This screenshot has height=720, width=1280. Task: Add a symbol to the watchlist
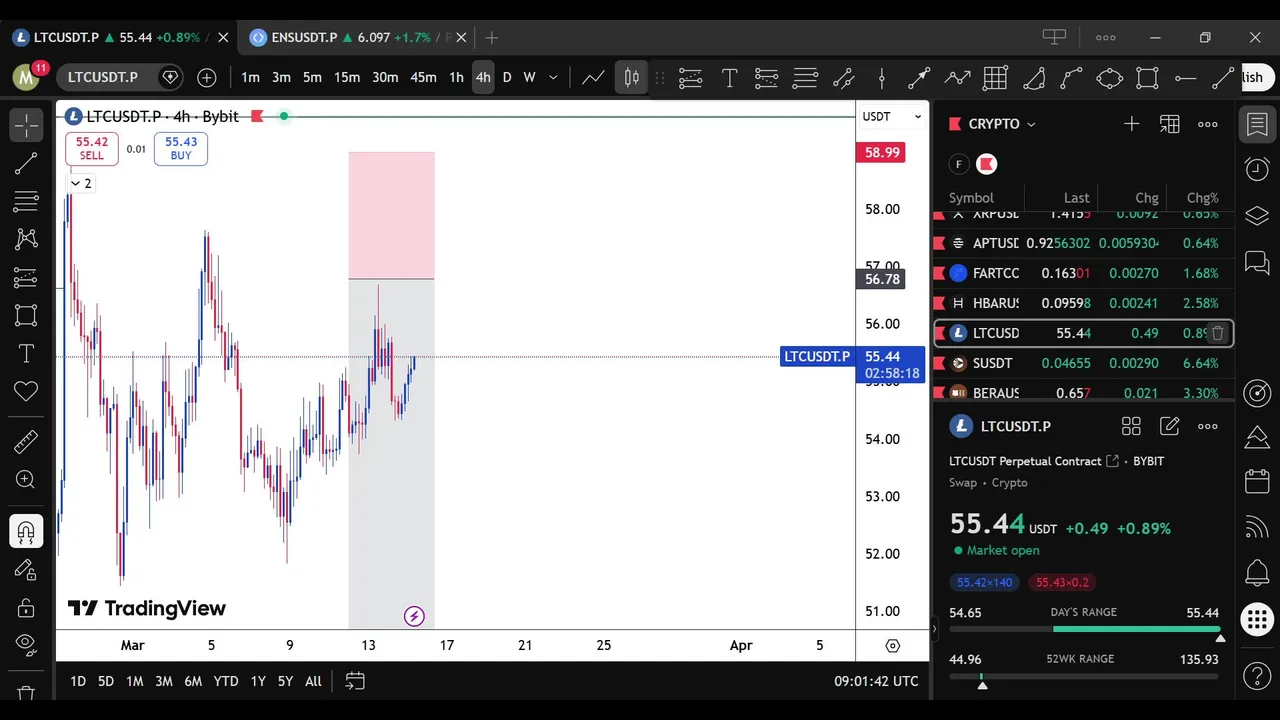[x=1131, y=124]
